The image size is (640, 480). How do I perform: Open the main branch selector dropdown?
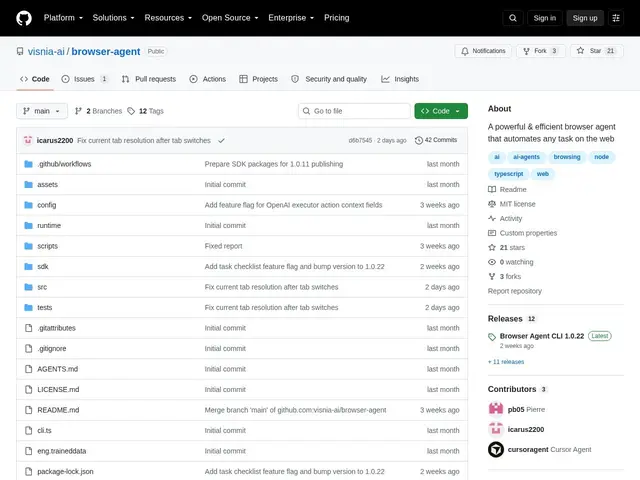tap(42, 111)
